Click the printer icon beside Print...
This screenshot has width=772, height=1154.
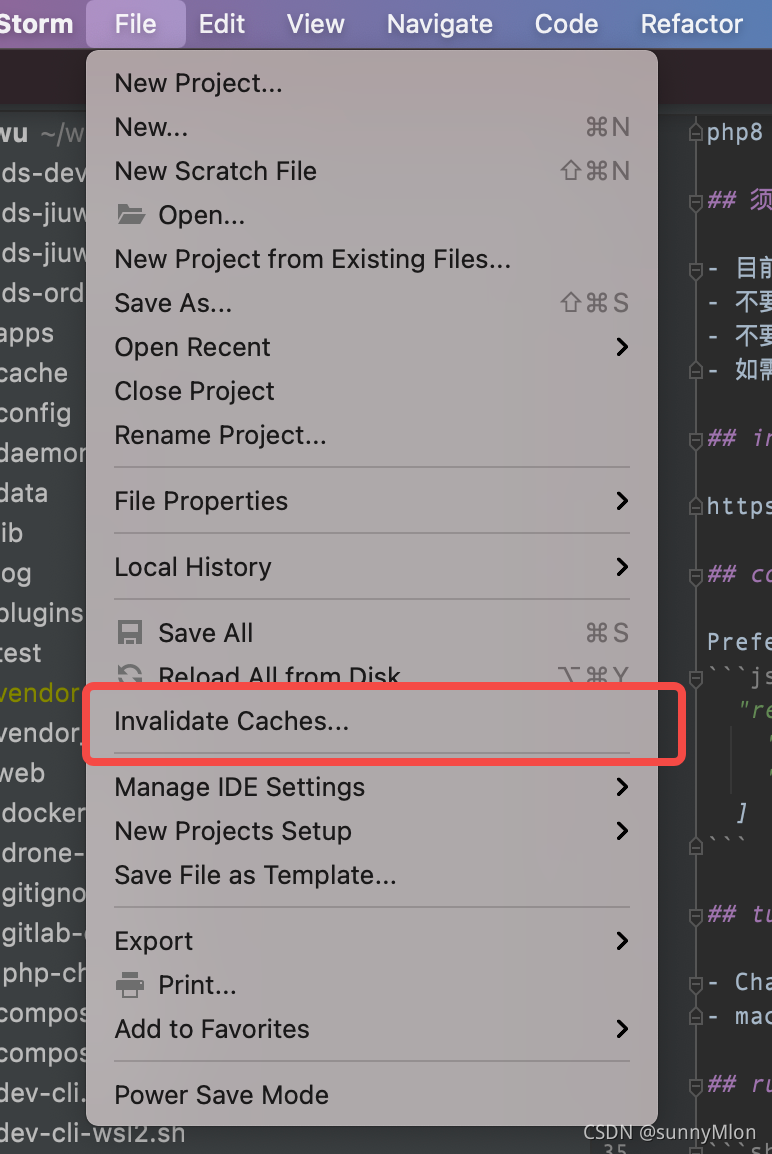(130, 985)
